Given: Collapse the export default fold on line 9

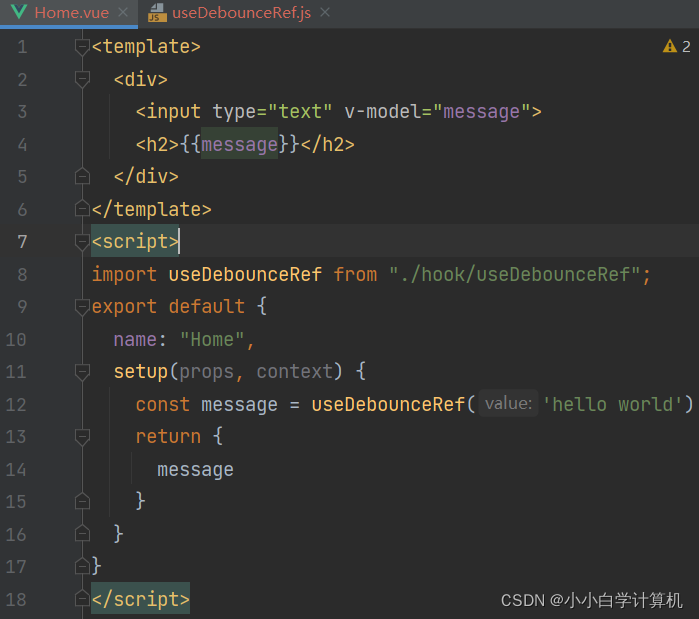Looking at the screenshot, I should tap(82, 307).
